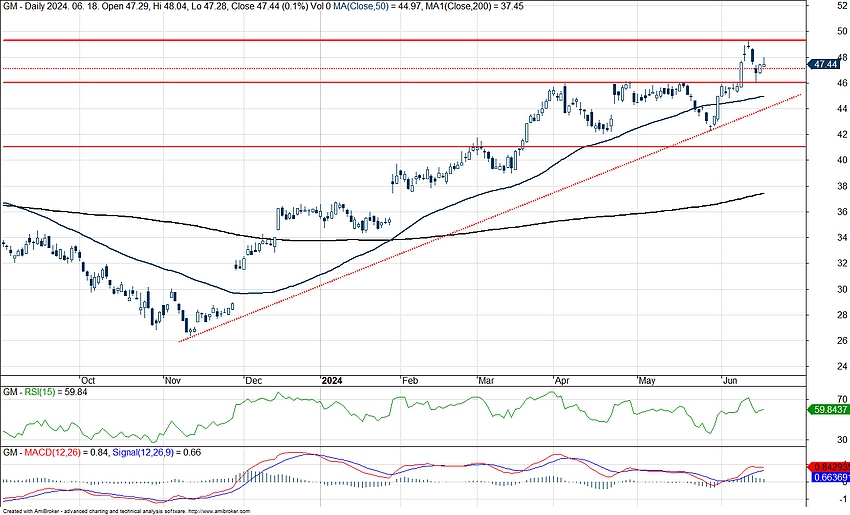Click the 40 price axis label
850x515 pixels.
[x=842, y=160]
